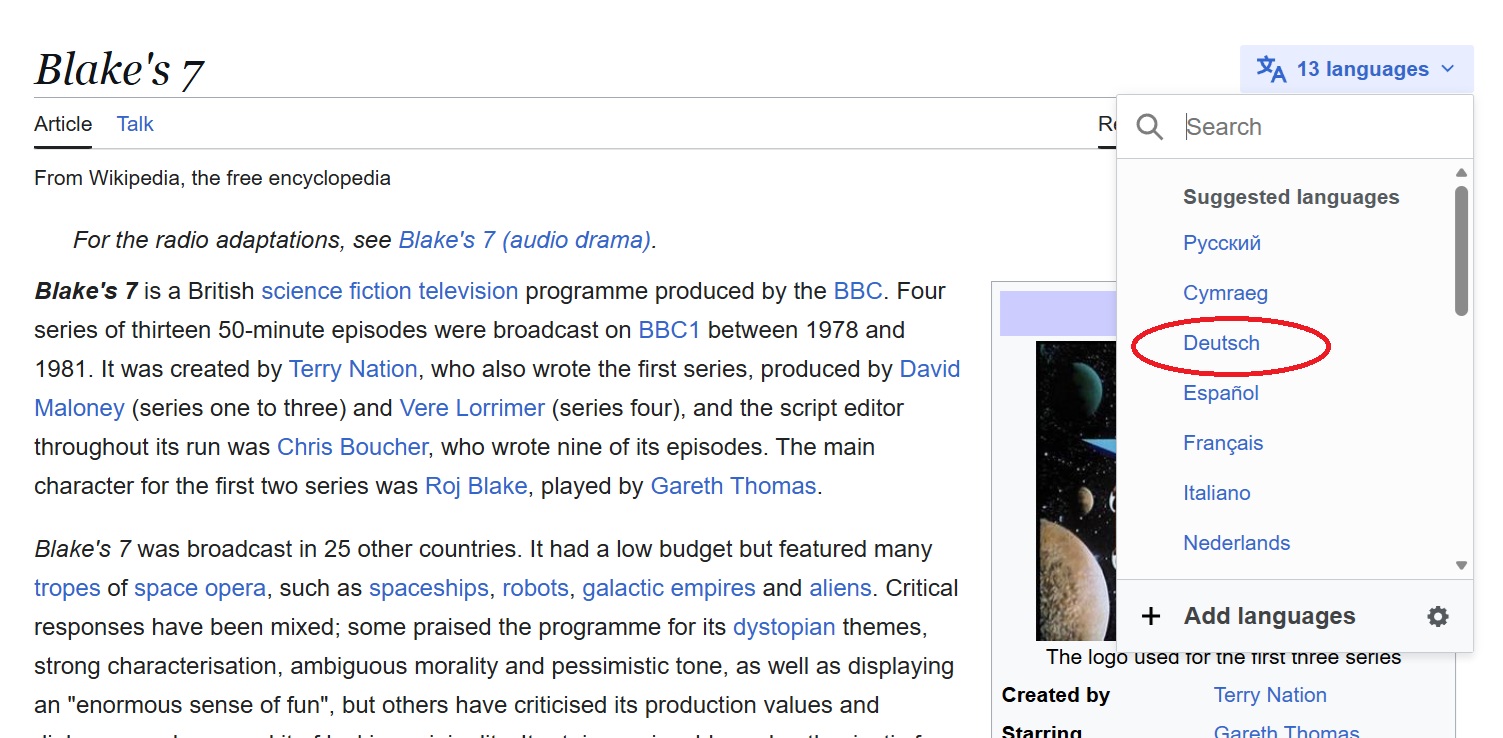Open the tropes link
The width and height of the screenshot is (1503, 738).
67,588
